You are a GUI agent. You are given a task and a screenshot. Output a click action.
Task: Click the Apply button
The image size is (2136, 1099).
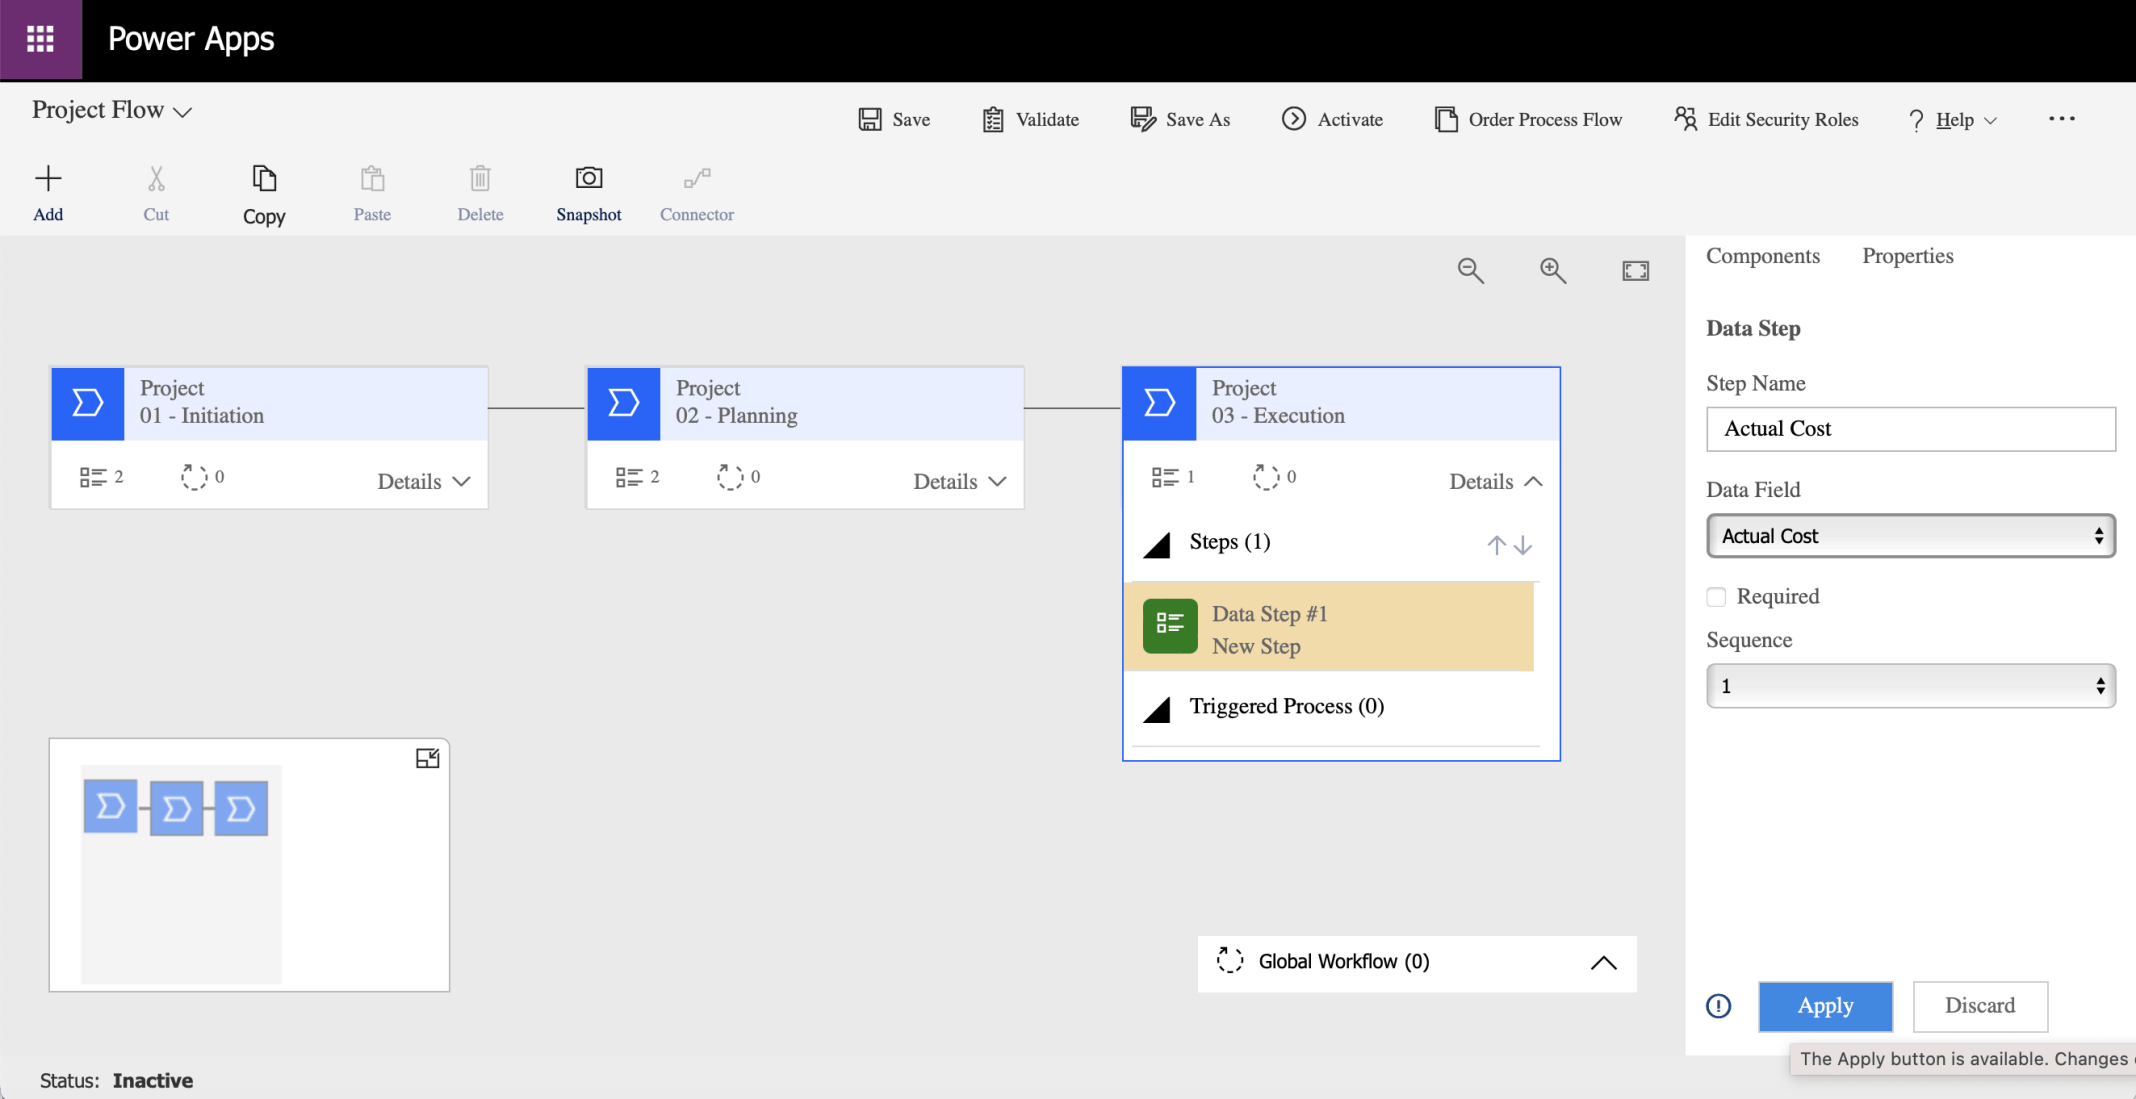1825,1006
